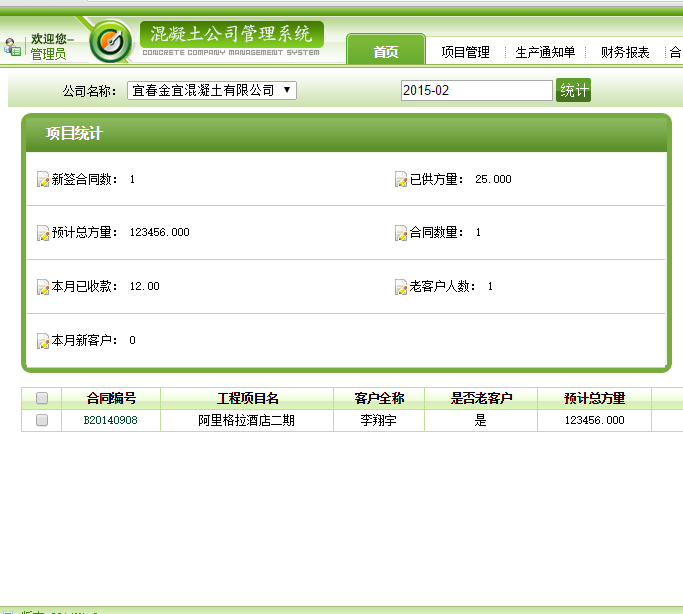Toggle the select-all checkbox in table header
This screenshot has width=683, height=614.
42,398
